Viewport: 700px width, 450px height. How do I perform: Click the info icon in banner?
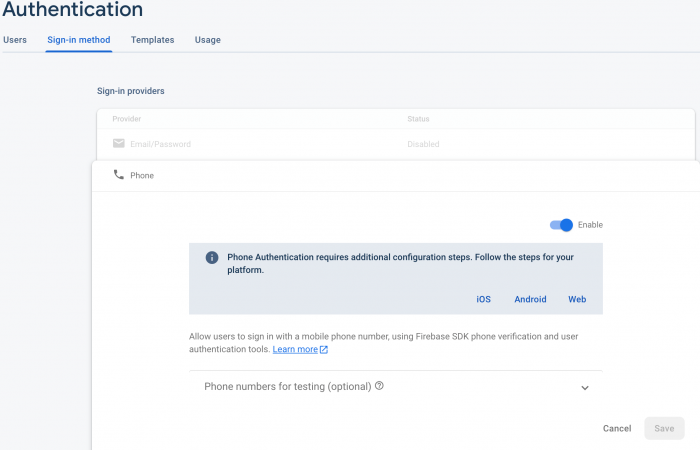(x=212, y=257)
